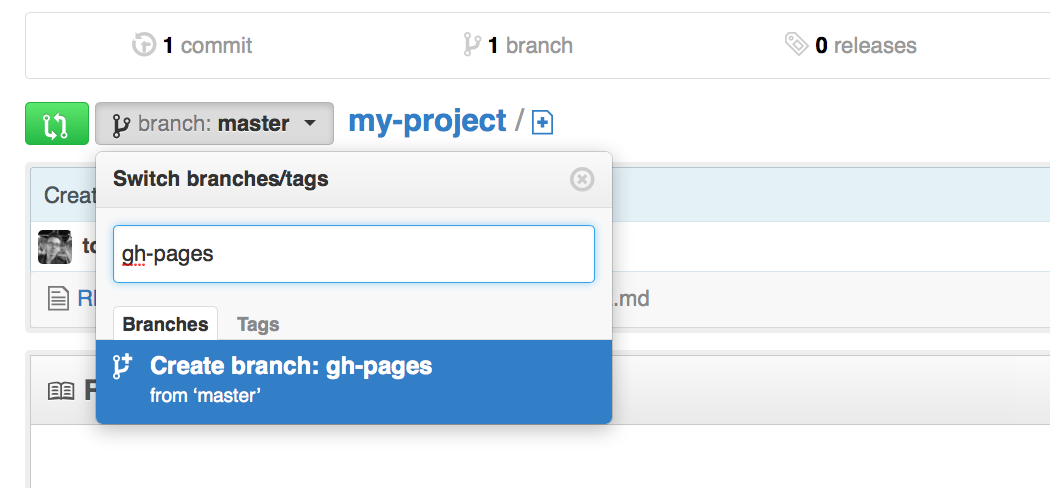
Task: Open the my-project repository link
Action: point(427,121)
